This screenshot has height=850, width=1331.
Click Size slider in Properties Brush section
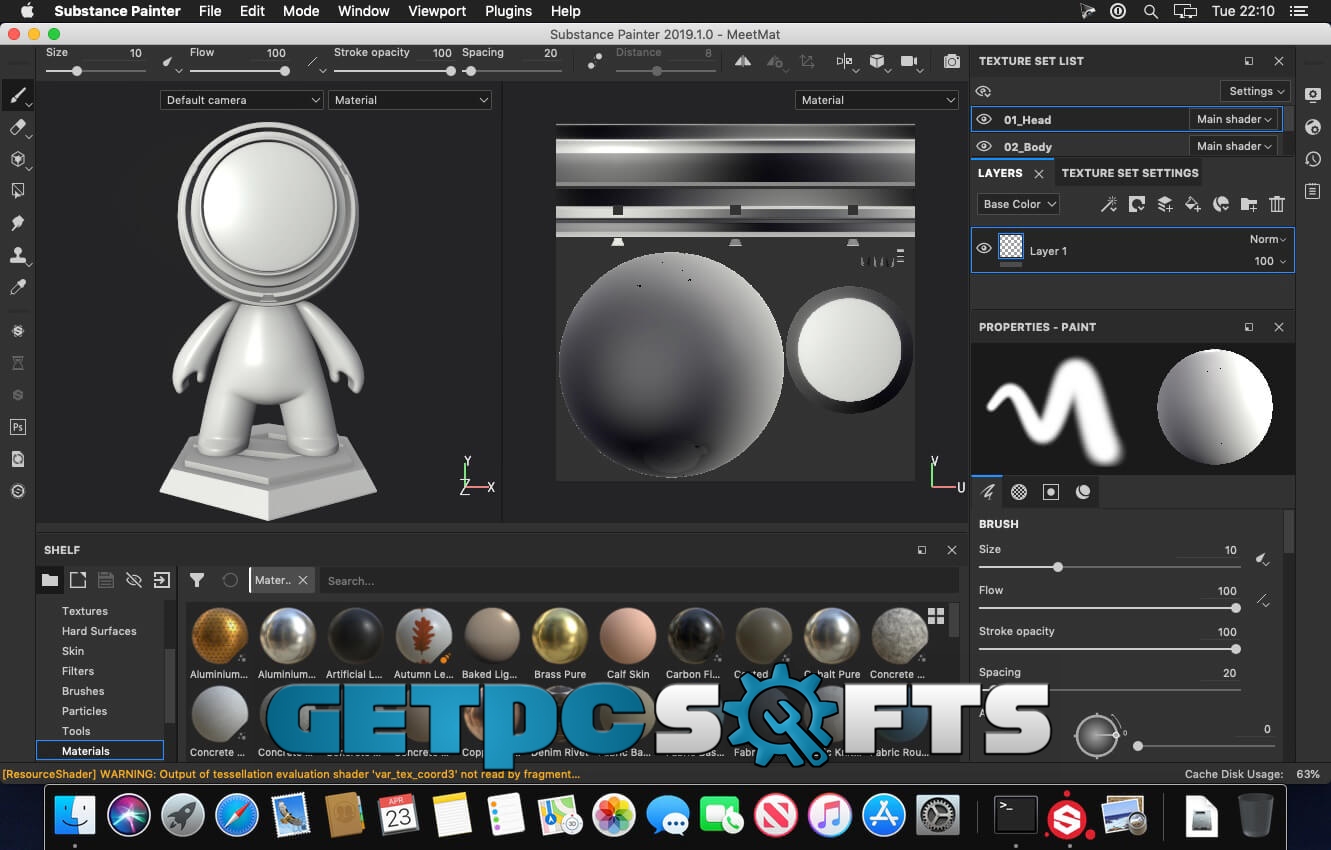click(1109, 567)
